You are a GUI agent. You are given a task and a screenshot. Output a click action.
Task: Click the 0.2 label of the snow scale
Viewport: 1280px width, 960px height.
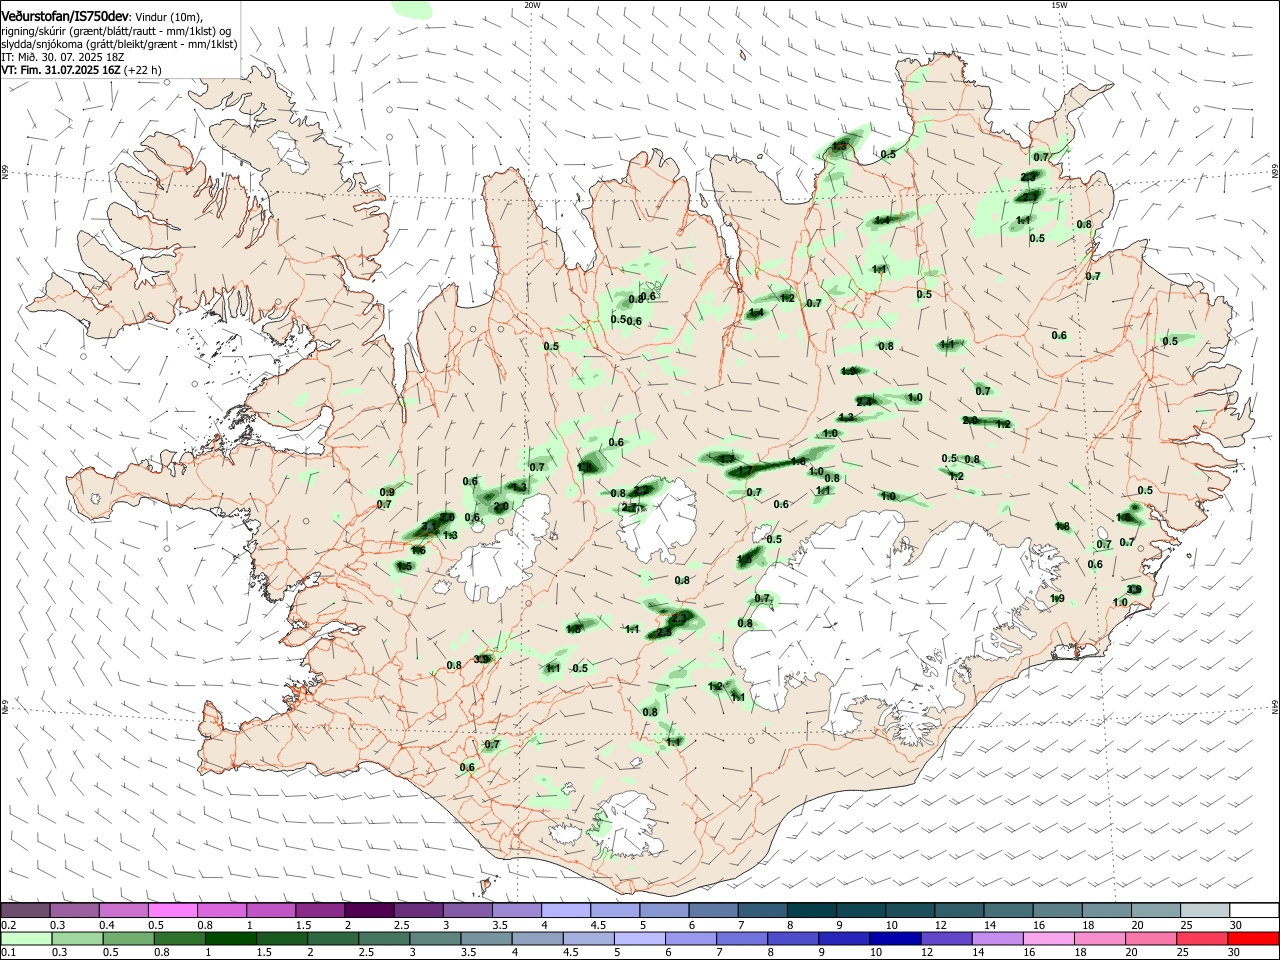point(8,925)
